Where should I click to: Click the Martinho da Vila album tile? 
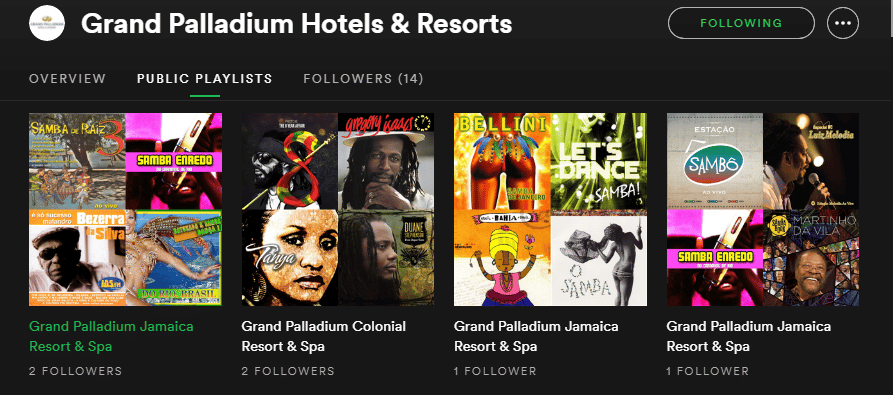tap(811, 258)
